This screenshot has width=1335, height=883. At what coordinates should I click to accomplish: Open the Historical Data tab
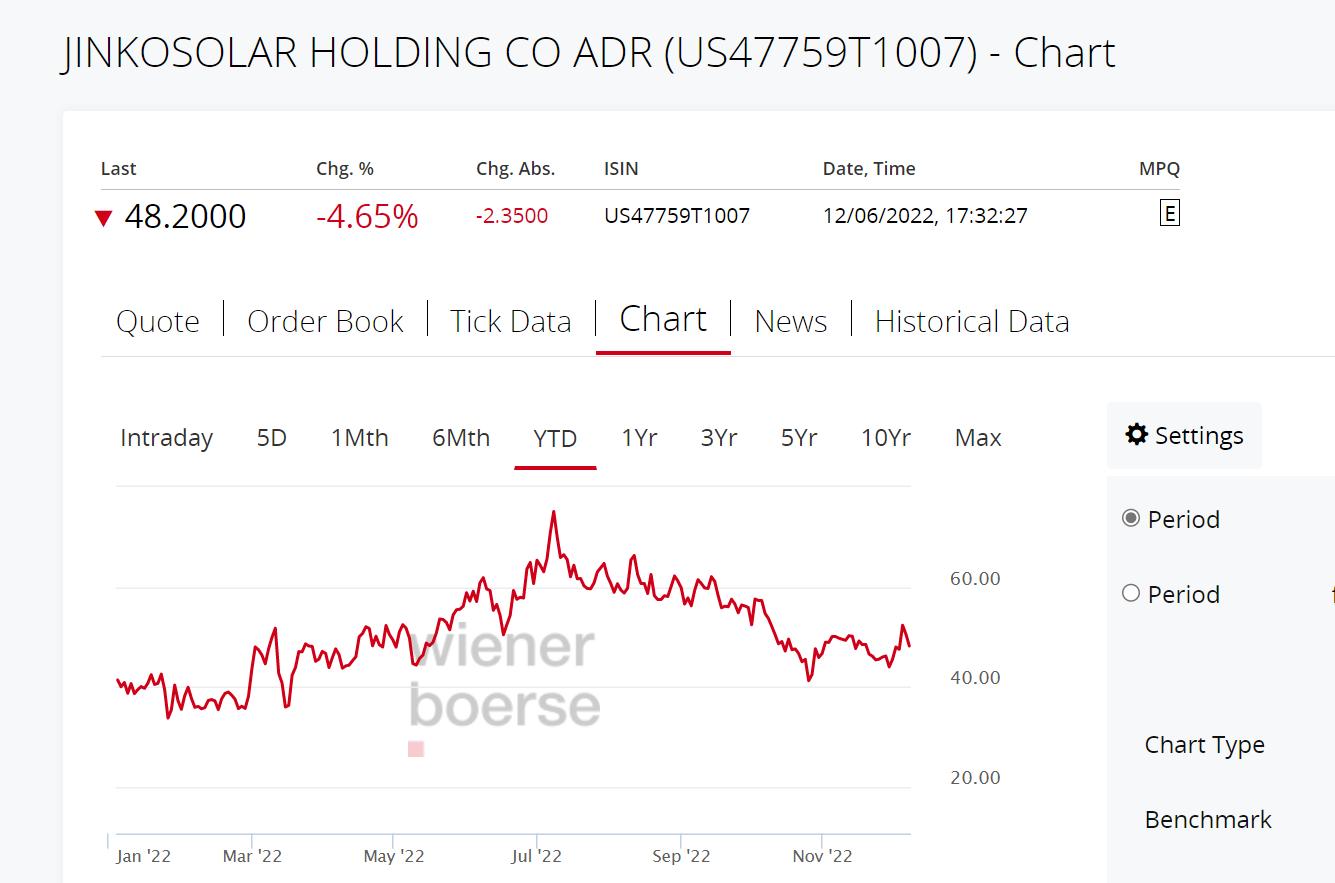pos(971,321)
